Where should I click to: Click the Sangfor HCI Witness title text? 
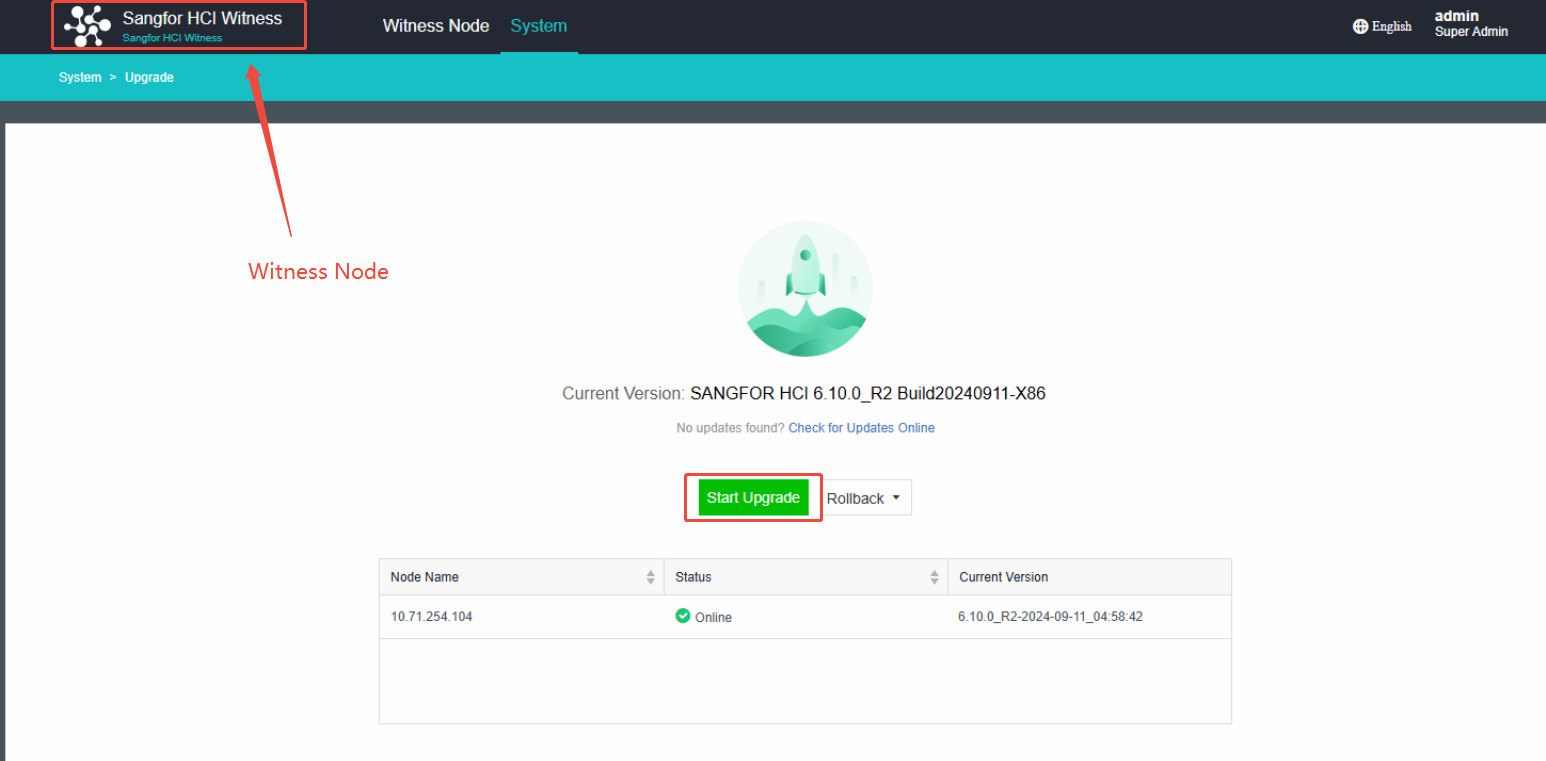202,18
